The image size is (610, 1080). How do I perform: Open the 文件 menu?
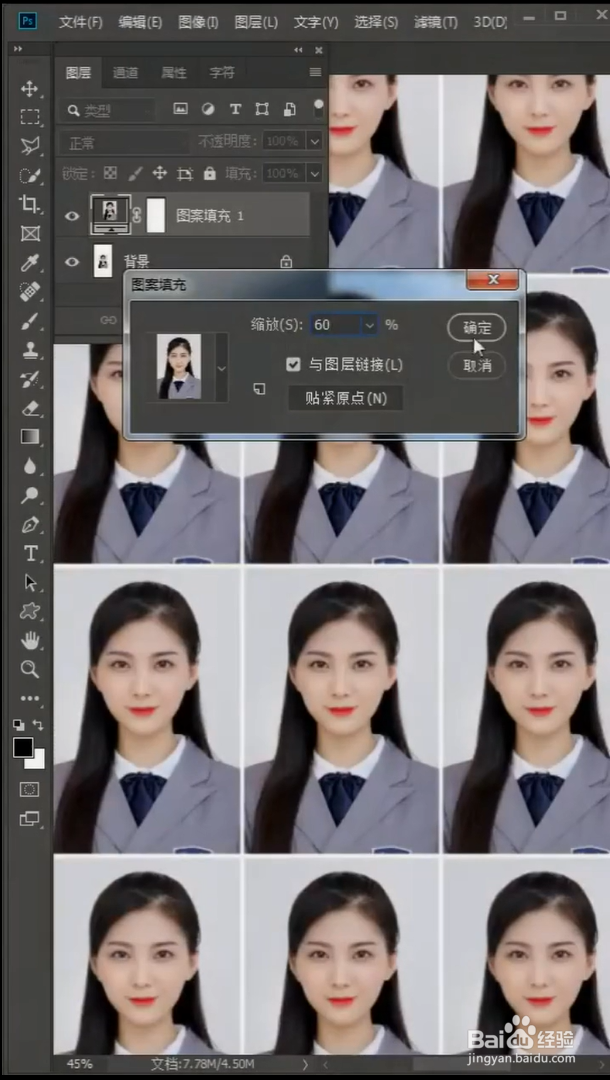click(81, 22)
